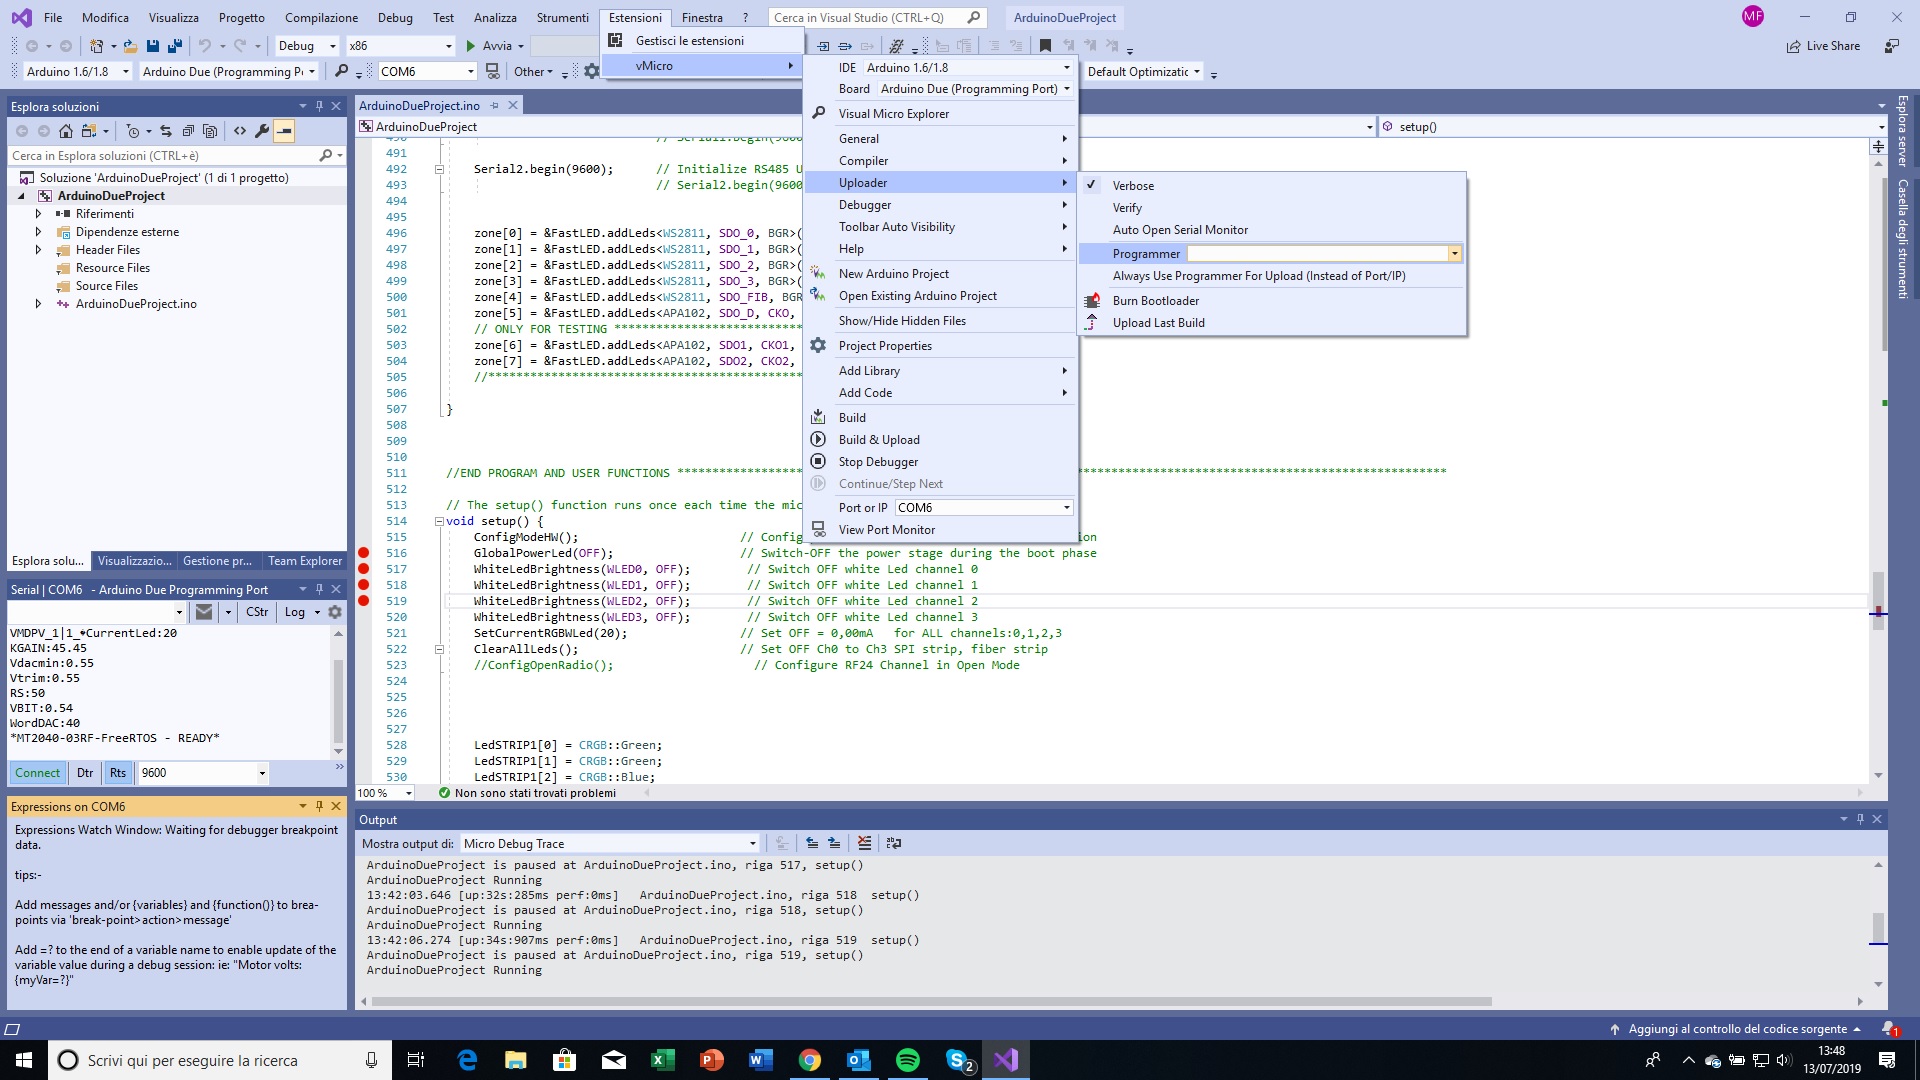Image resolution: width=1920 pixels, height=1080 pixels.
Task: Select Gestisci le estensioni menu entry
Action: point(702,40)
